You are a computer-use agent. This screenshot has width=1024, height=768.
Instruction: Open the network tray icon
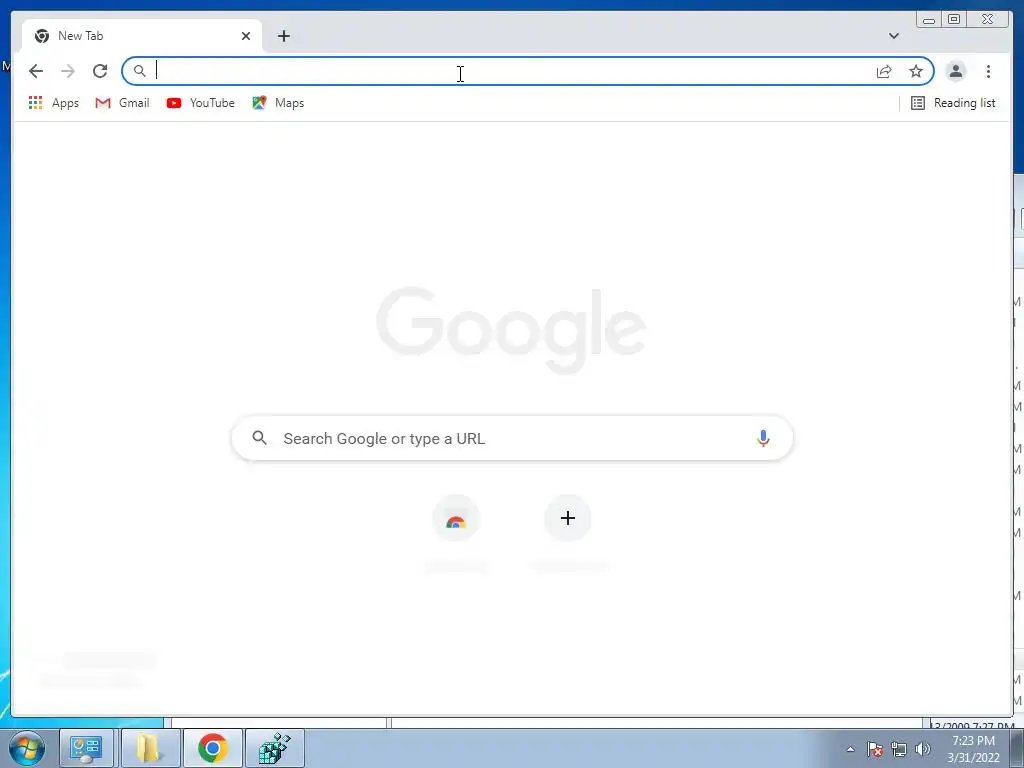point(899,750)
